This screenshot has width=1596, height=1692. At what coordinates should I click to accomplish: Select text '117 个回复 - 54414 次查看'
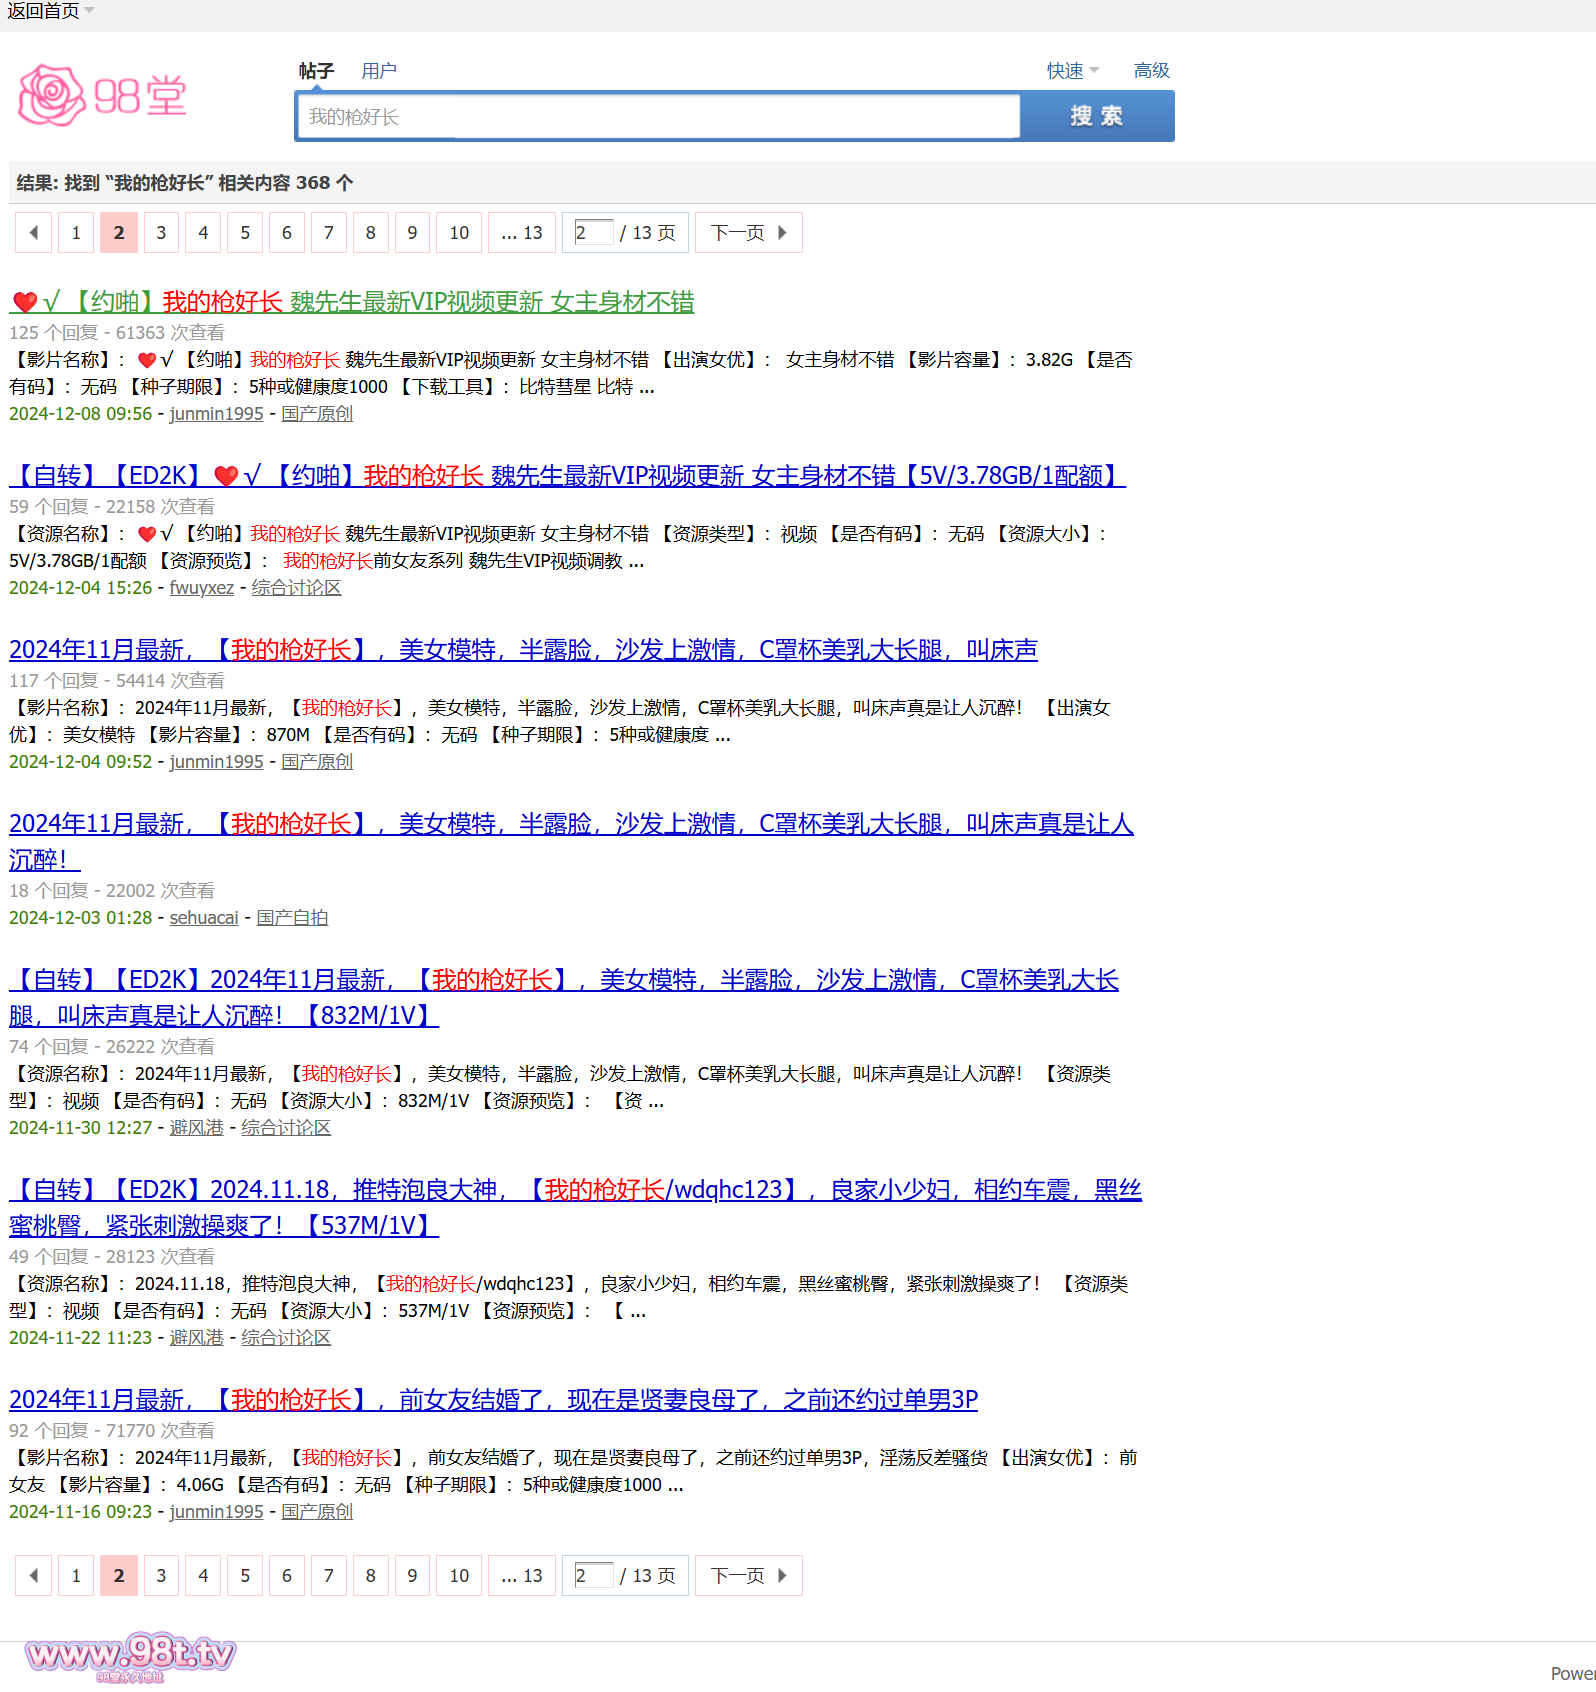117,681
